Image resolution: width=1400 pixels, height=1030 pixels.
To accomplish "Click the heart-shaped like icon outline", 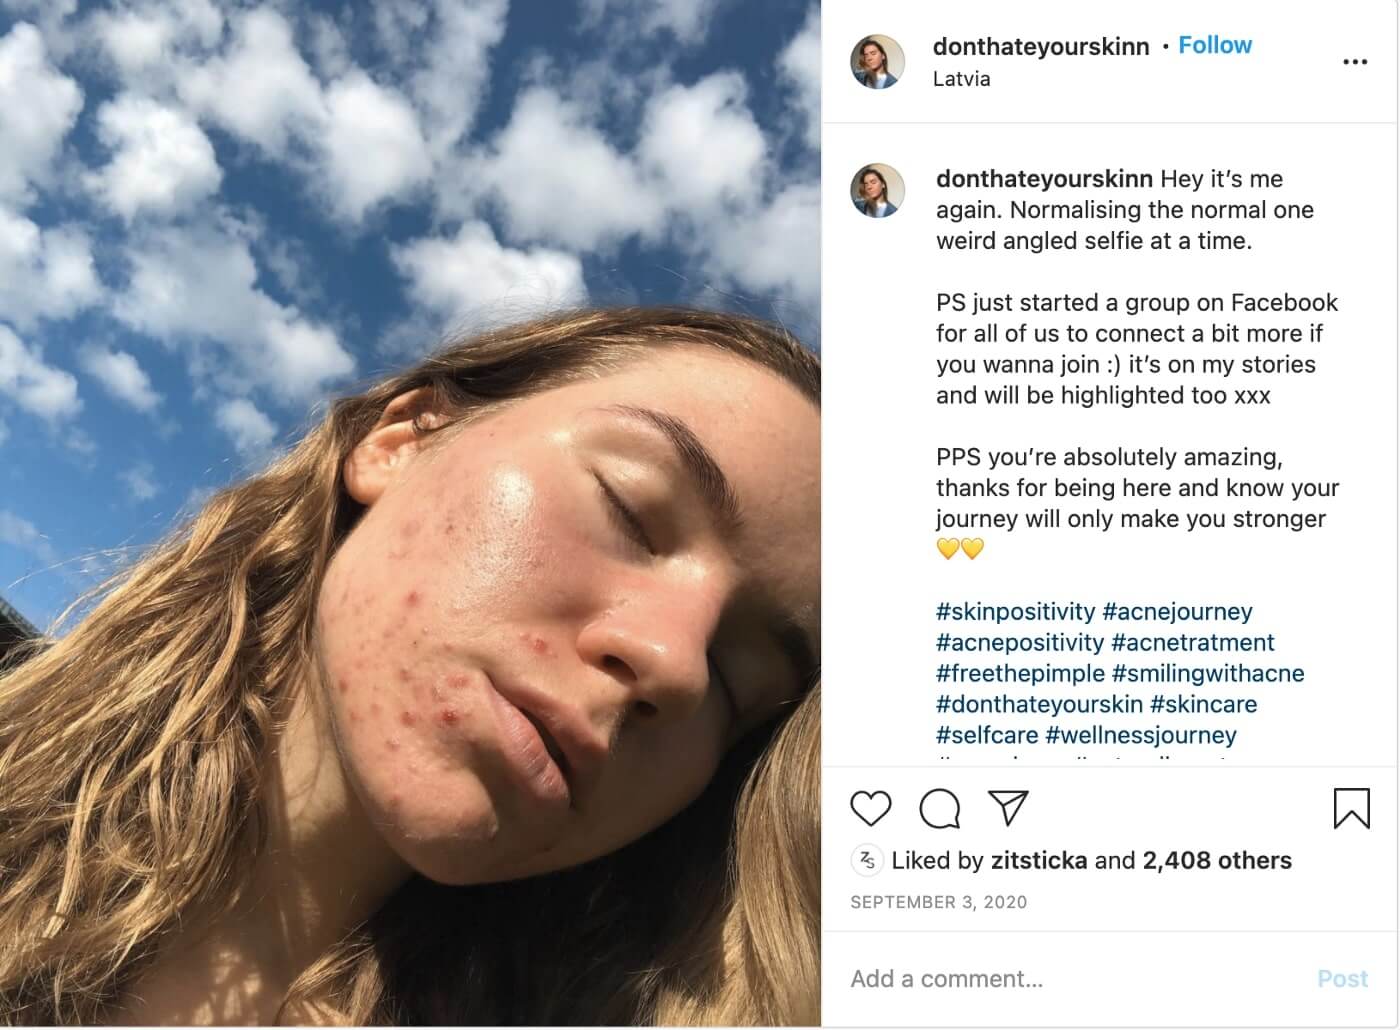I will (869, 810).
